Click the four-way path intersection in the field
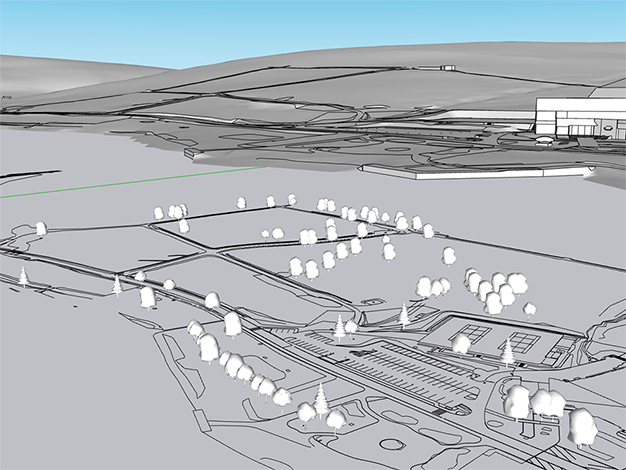The image size is (626, 470). coord(212,251)
